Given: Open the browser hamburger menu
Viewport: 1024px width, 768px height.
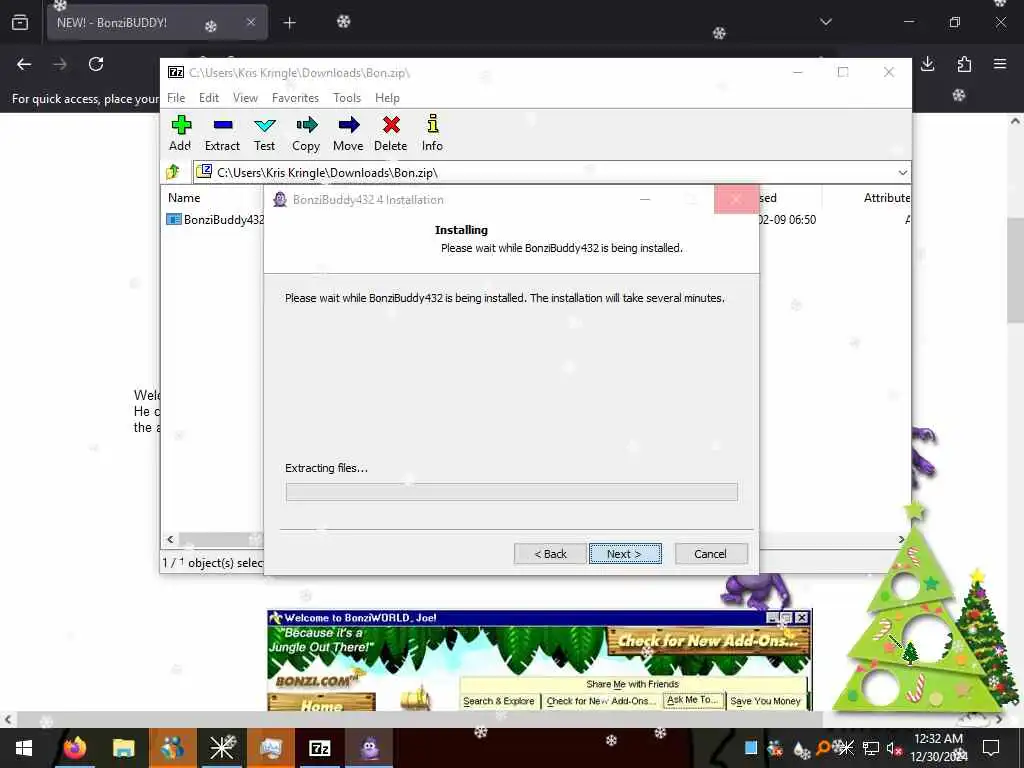Looking at the screenshot, I should point(1000,64).
